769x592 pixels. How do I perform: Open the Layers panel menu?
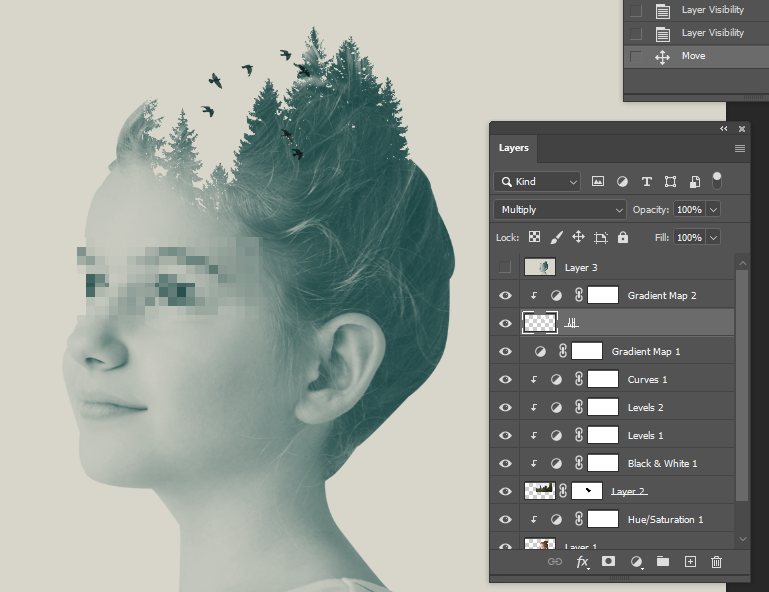click(x=740, y=148)
